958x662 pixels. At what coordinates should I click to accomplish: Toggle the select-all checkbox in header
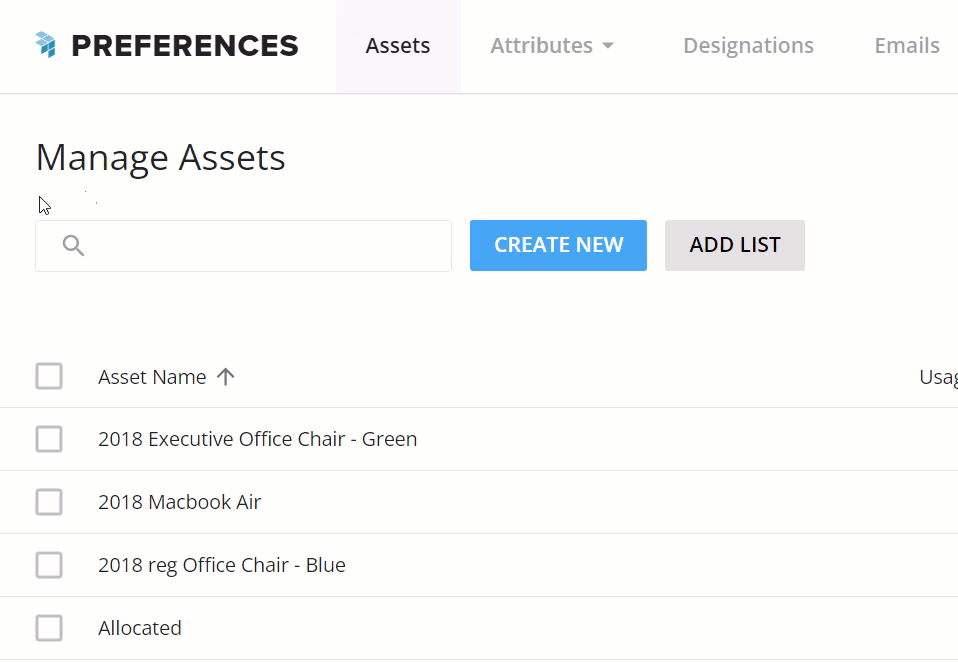pyautogui.click(x=49, y=376)
